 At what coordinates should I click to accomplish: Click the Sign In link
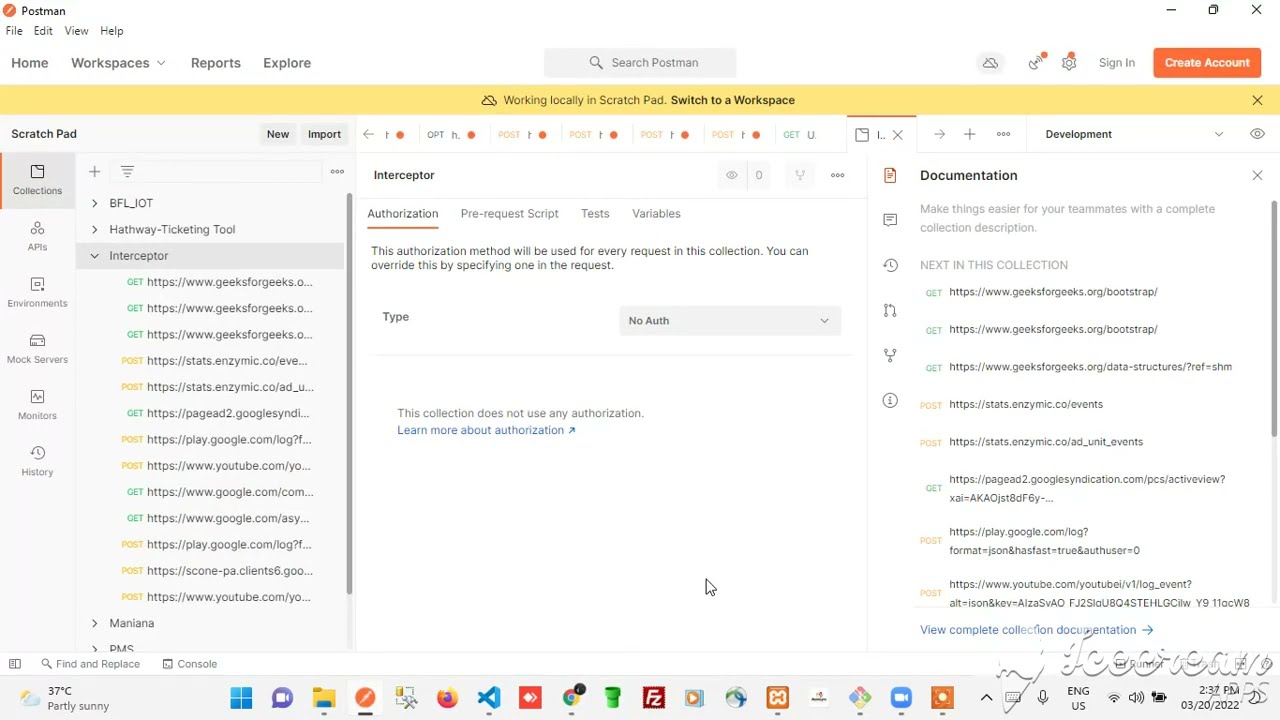(1117, 63)
